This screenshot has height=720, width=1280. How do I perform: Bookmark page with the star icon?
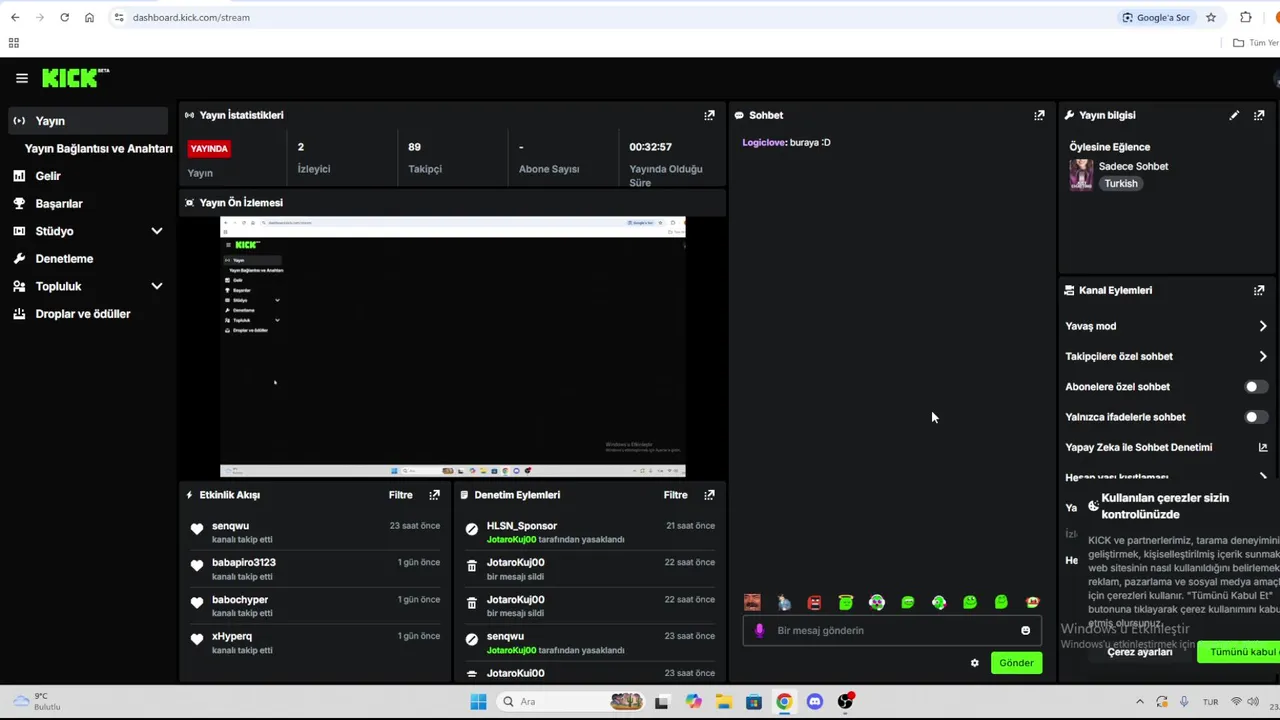pos(1211,17)
